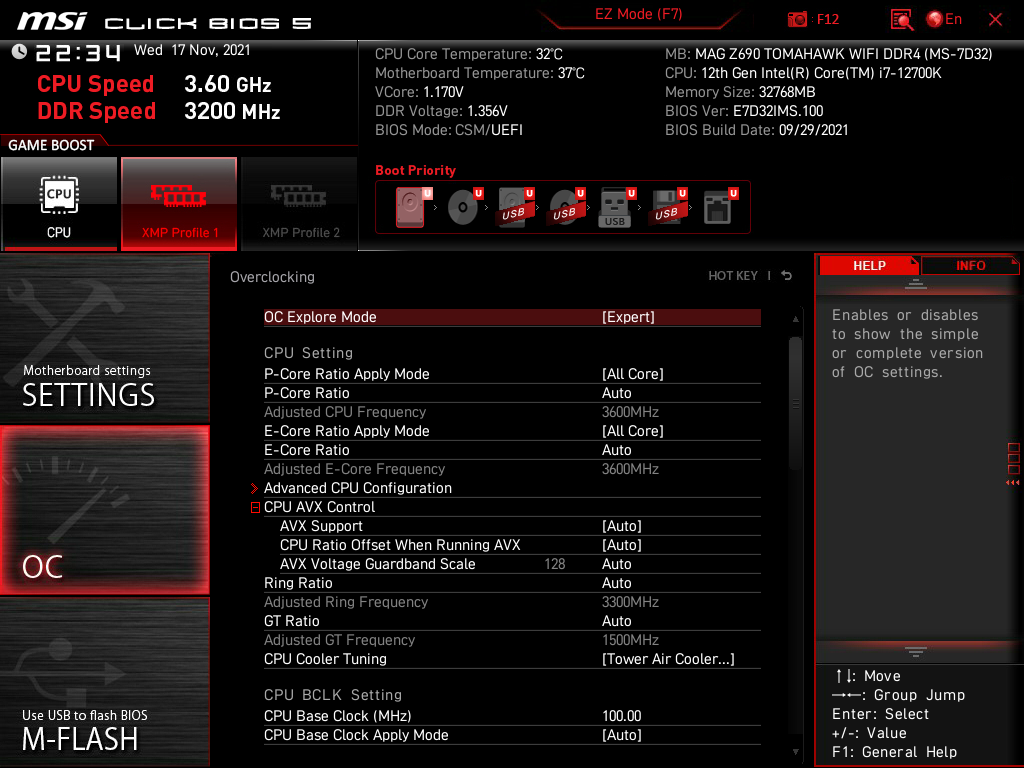Click the CPU Speed 3.60 GHz reading
This screenshot has width=1024, height=768.
coord(154,84)
